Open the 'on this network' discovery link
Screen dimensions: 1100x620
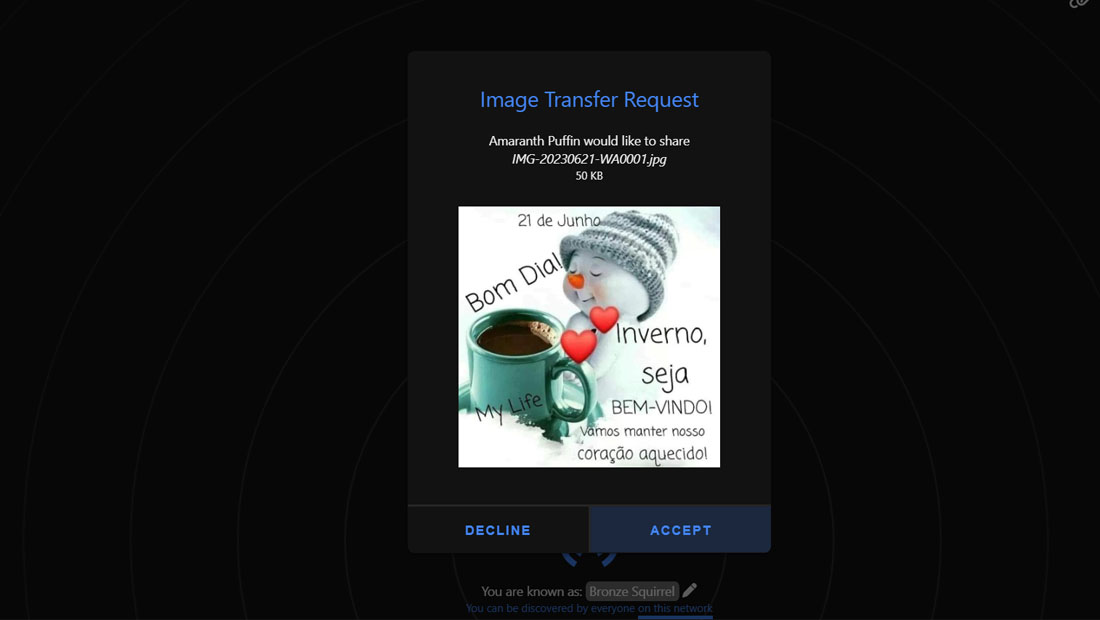(675, 608)
